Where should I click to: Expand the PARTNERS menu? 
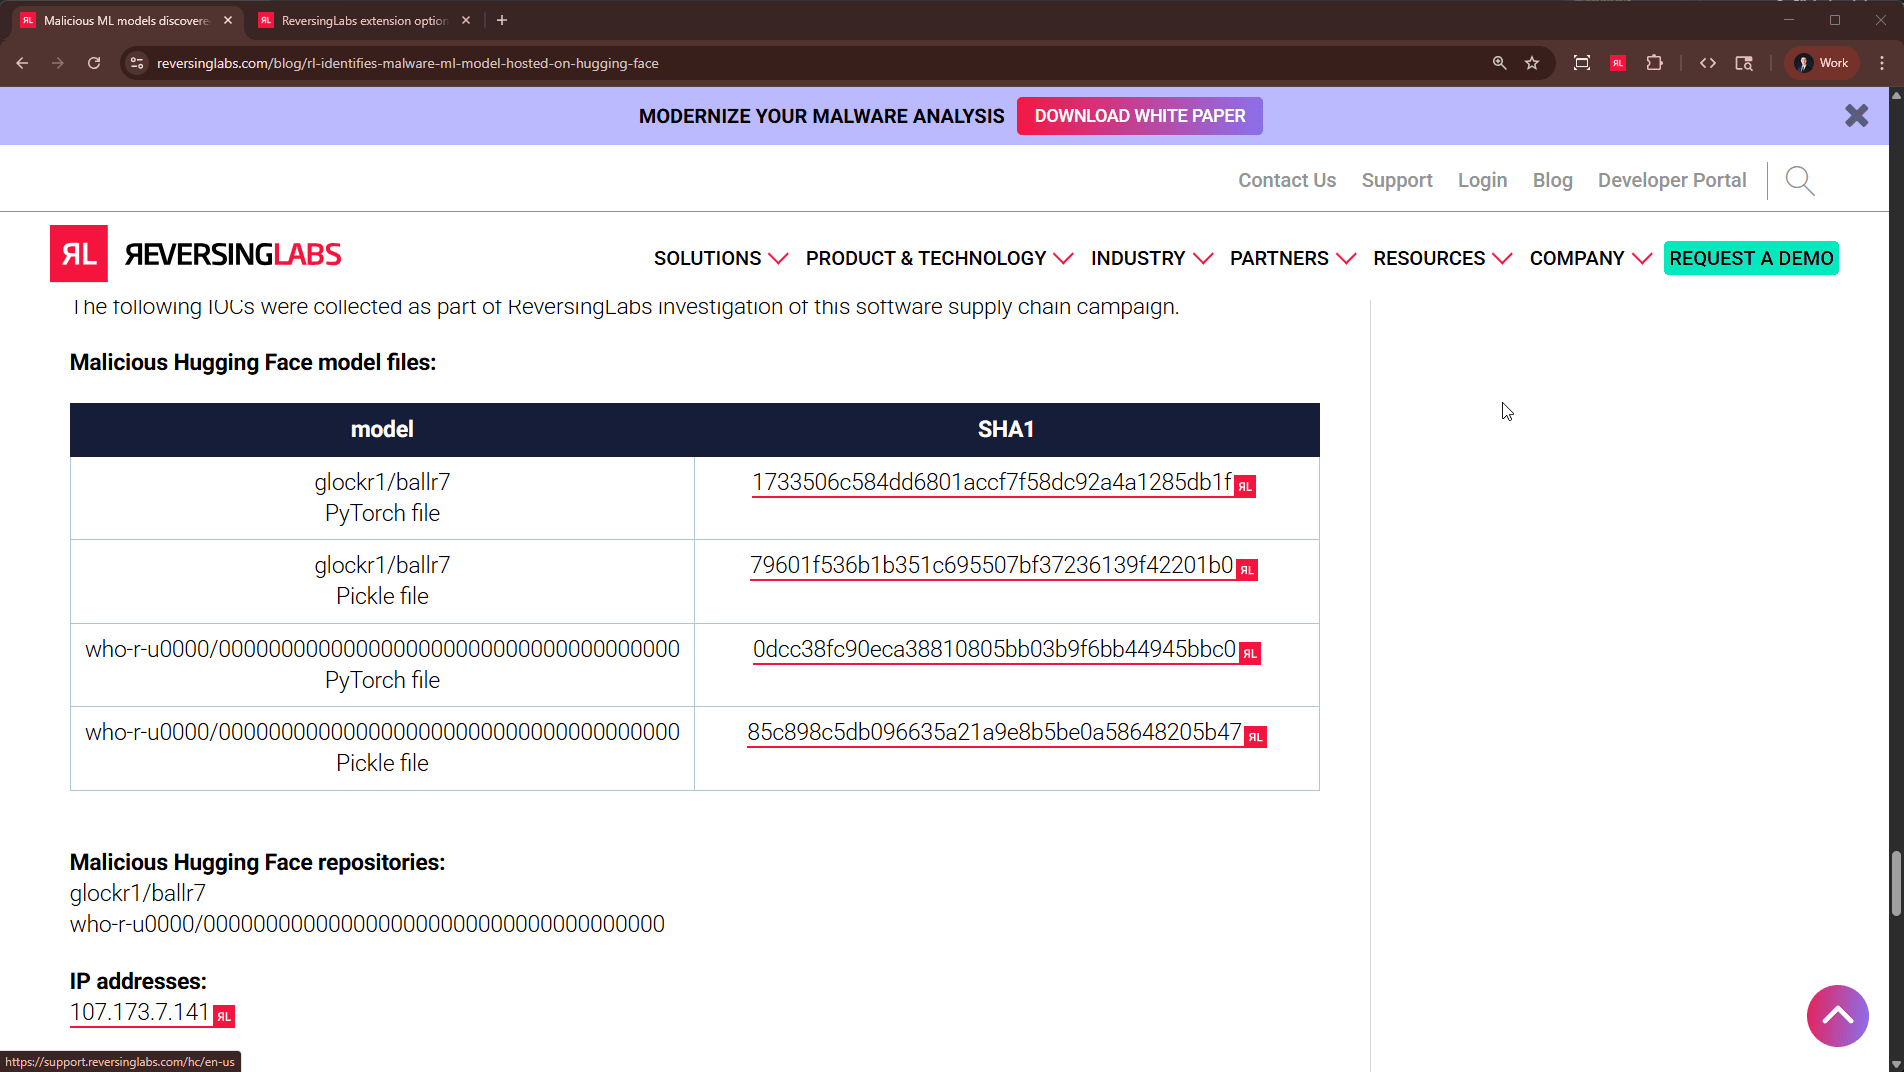(x=1293, y=258)
